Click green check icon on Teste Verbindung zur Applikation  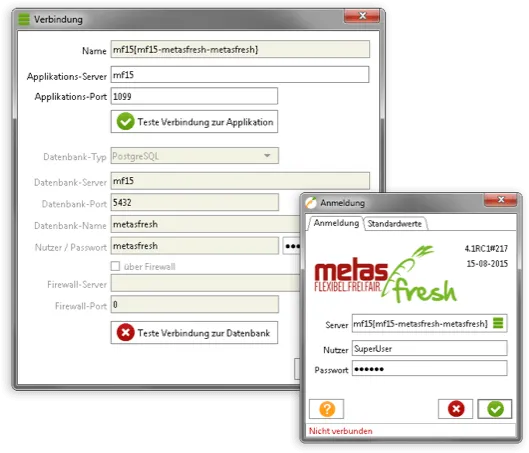pyautogui.click(x=126, y=121)
